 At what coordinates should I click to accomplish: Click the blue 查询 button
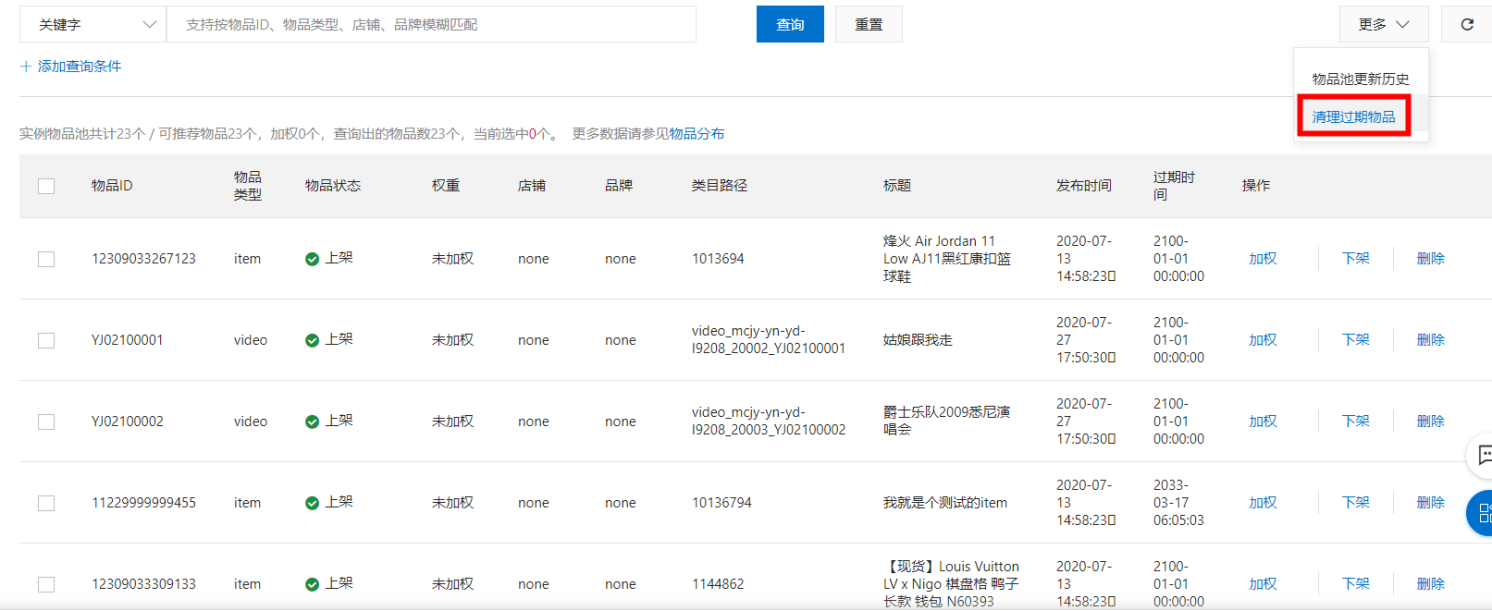coord(790,24)
